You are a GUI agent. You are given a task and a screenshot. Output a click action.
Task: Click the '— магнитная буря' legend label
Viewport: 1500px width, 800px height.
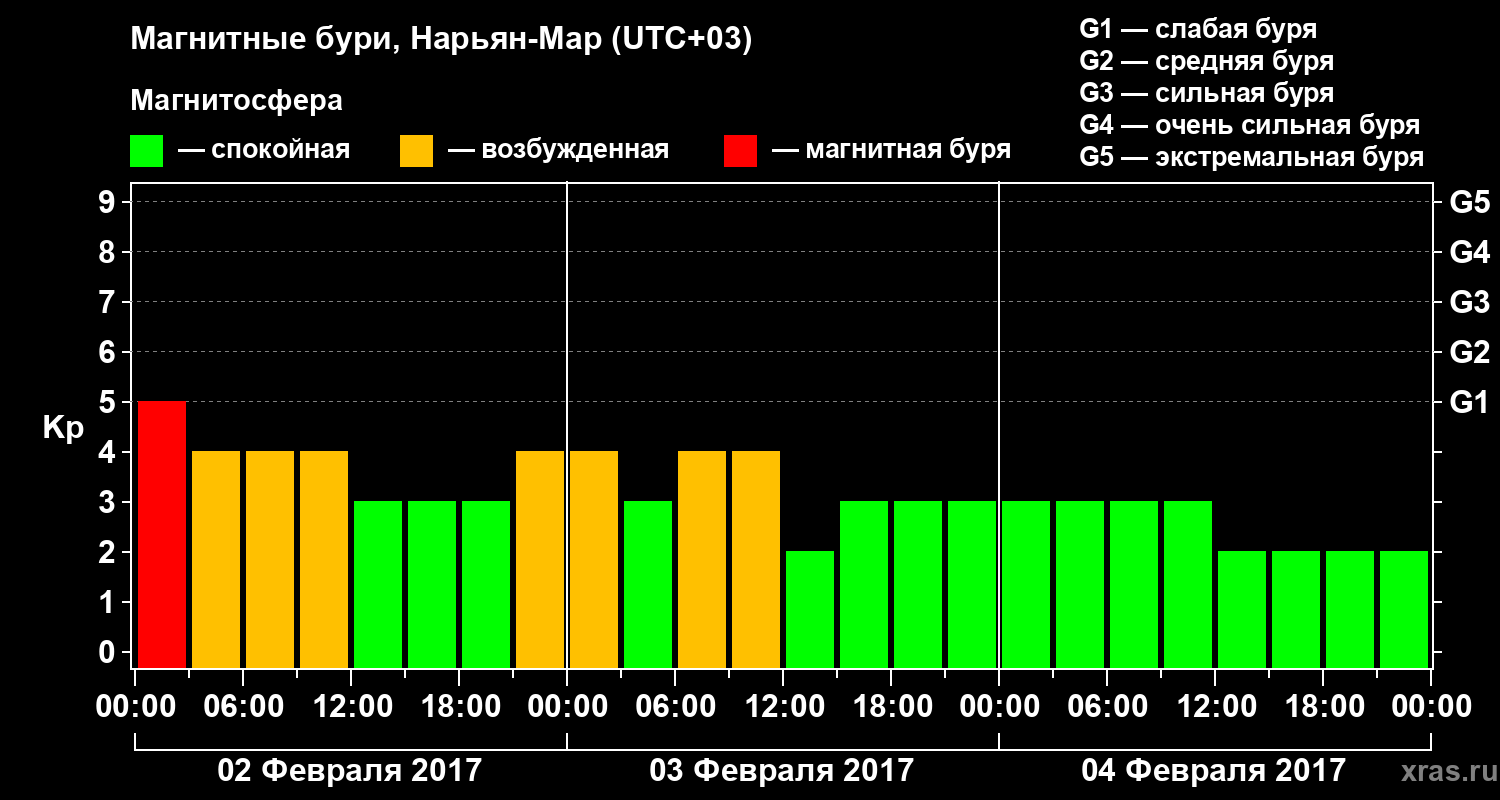(892, 150)
